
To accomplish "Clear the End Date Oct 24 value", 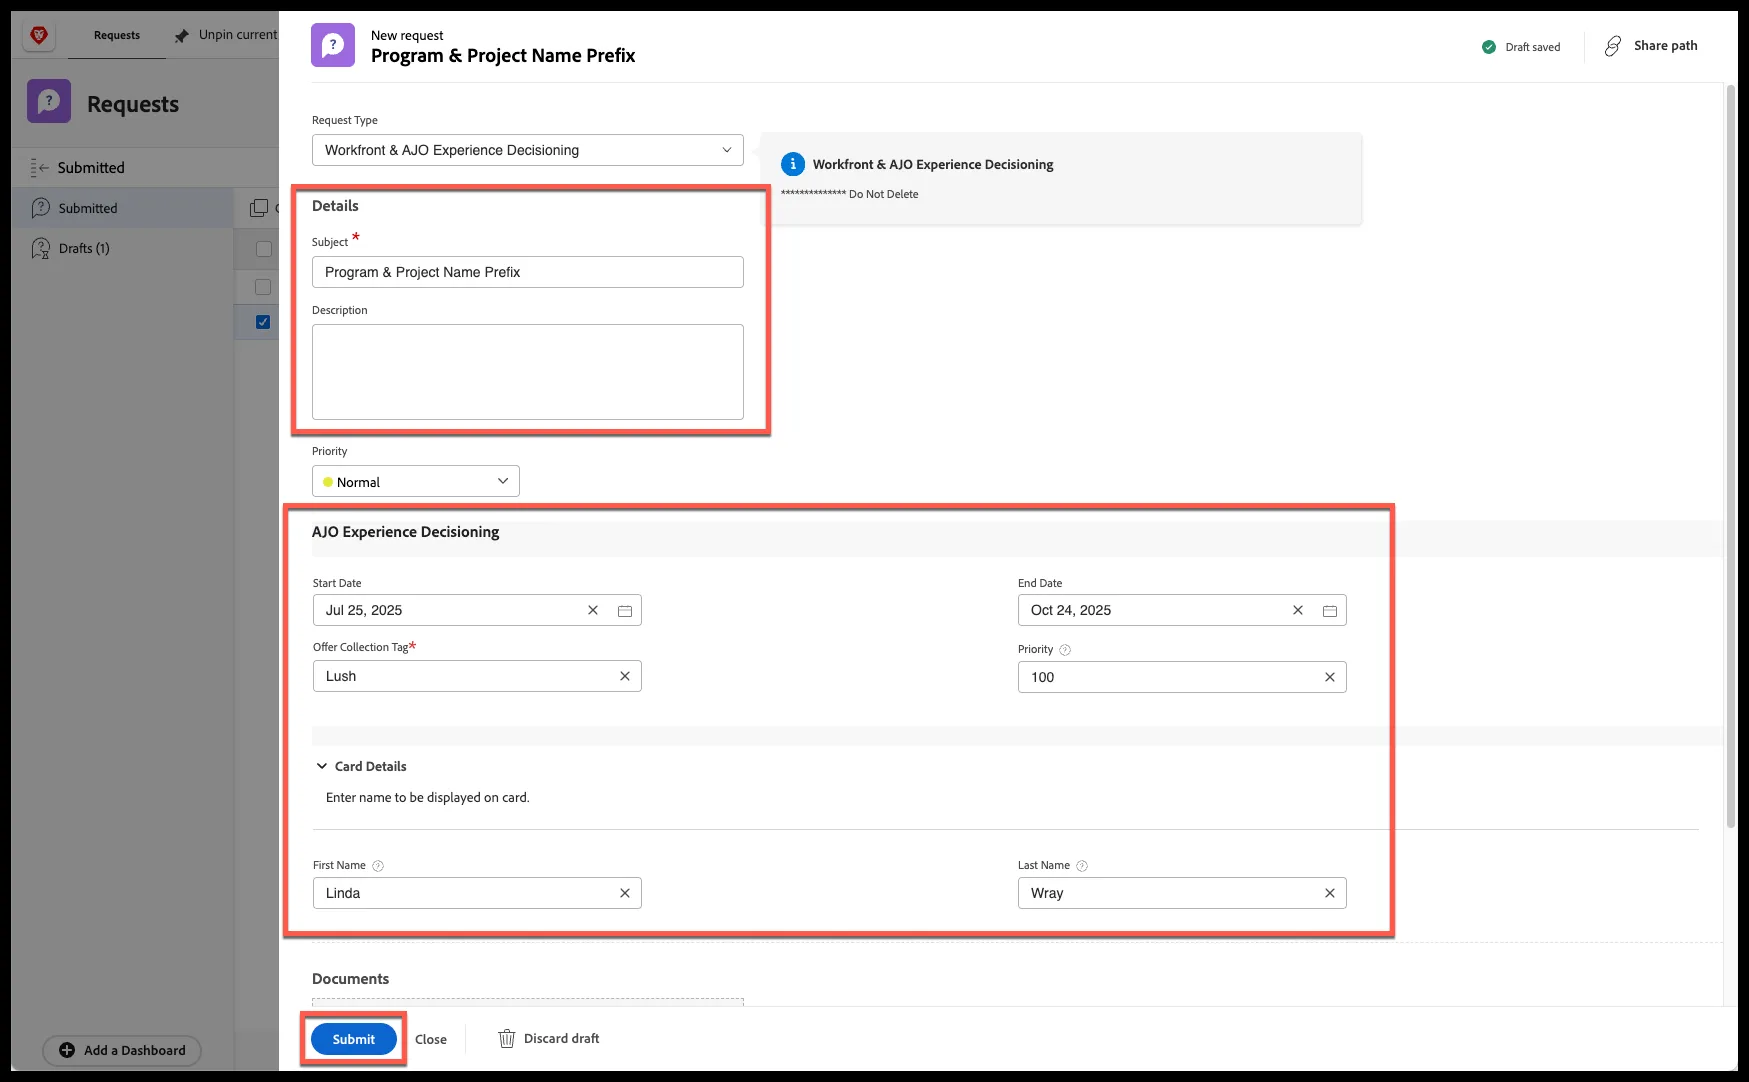I will coord(1298,610).
